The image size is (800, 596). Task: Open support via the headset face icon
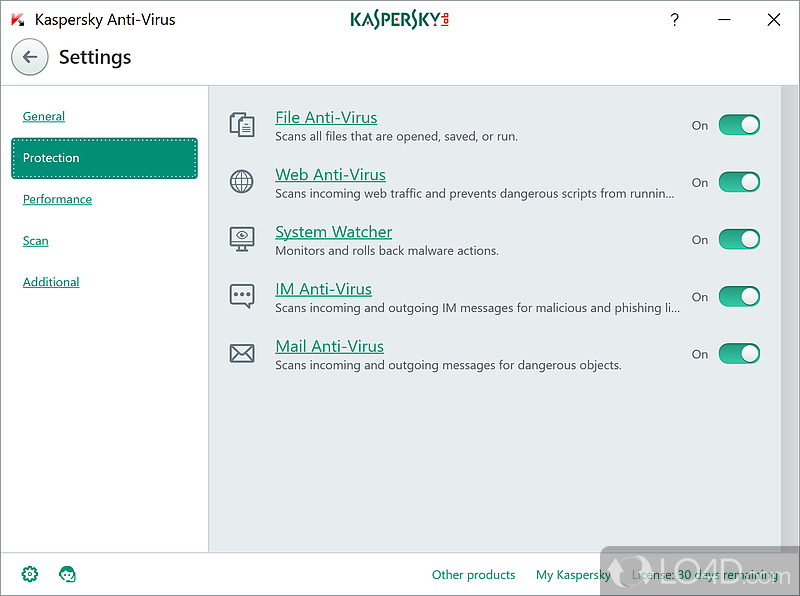pyautogui.click(x=67, y=574)
